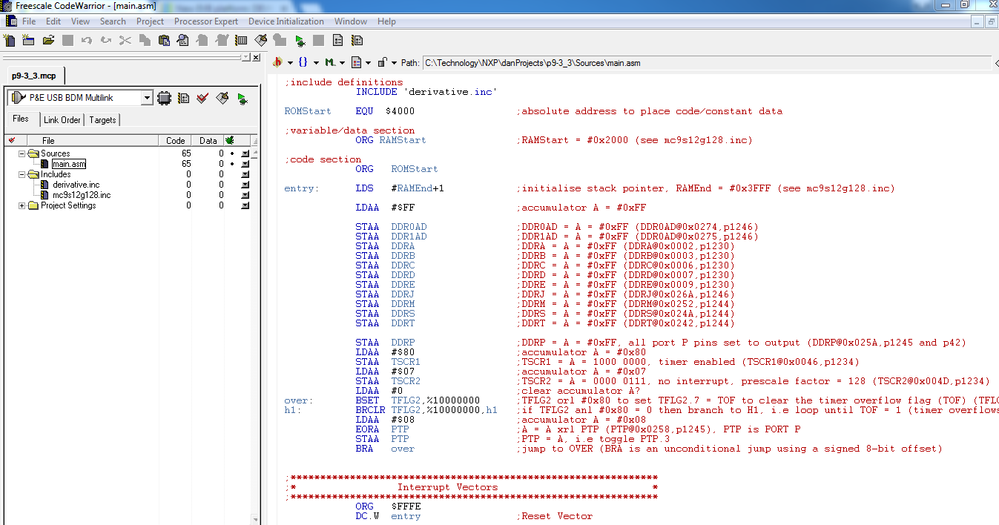Click the document list icon in main toolbar

point(338,40)
